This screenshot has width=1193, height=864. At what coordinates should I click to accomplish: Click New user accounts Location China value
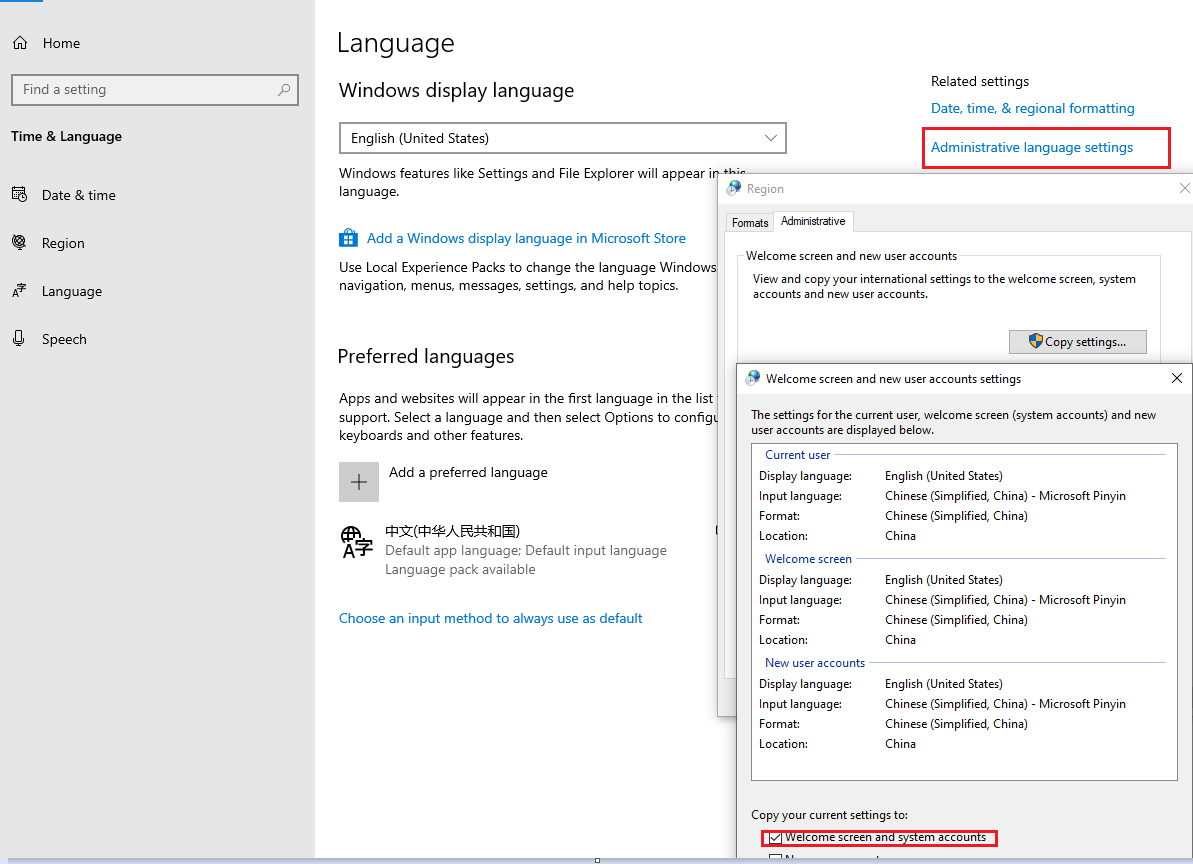click(x=900, y=745)
